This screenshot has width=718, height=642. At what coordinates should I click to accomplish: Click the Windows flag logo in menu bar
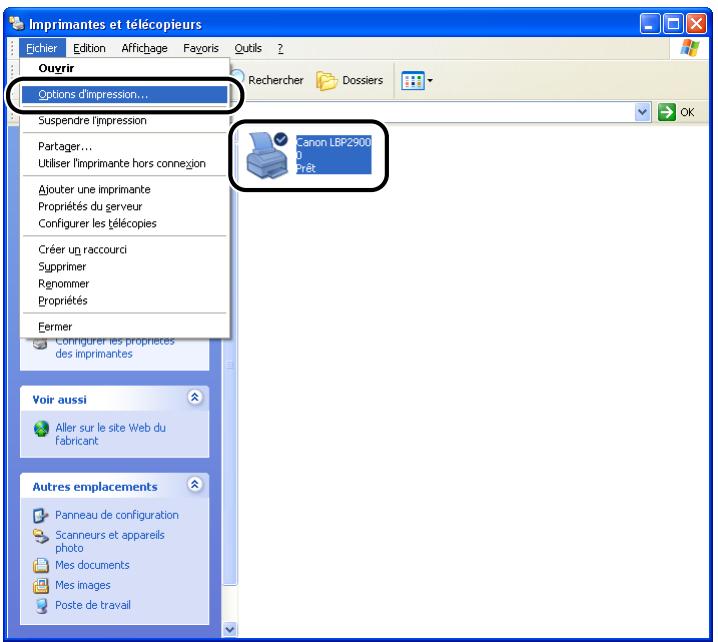tap(690, 48)
